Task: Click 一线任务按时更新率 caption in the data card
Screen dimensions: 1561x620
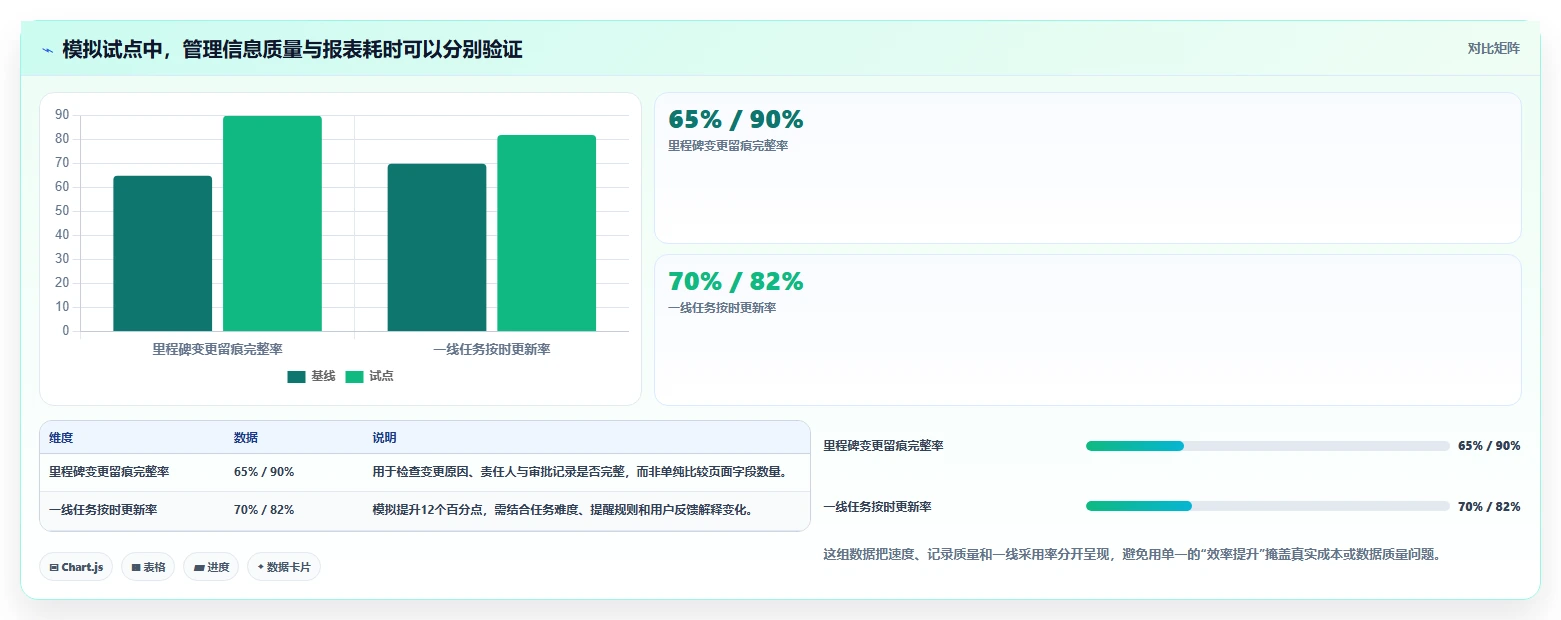Action: [x=722, y=308]
